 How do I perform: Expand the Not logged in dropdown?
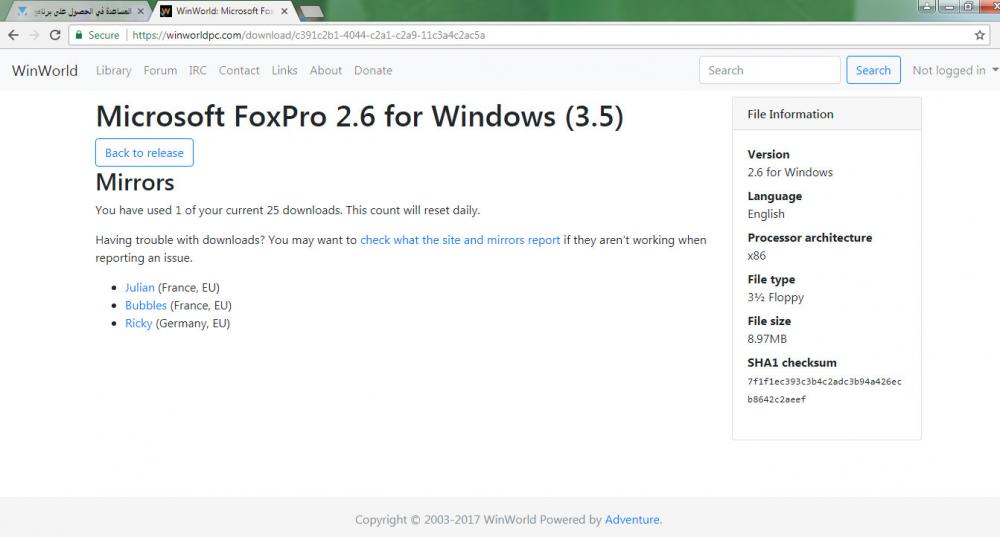(x=955, y=70)
